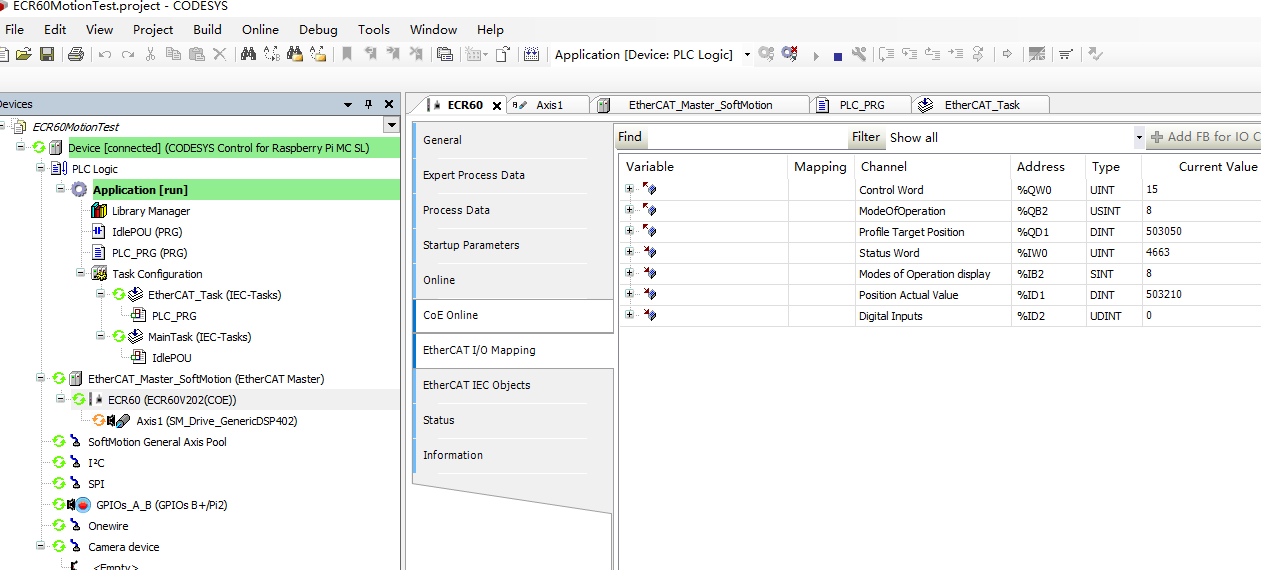Open project using the folder icon
1261x570 pixels.
pos(24,54)
